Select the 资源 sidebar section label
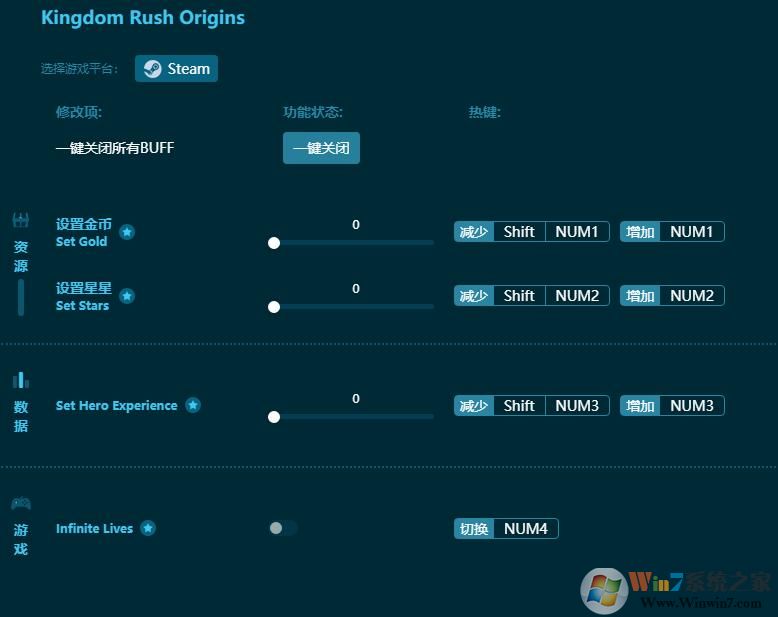This screenshot has width=778, height=617. pos(21,256)
